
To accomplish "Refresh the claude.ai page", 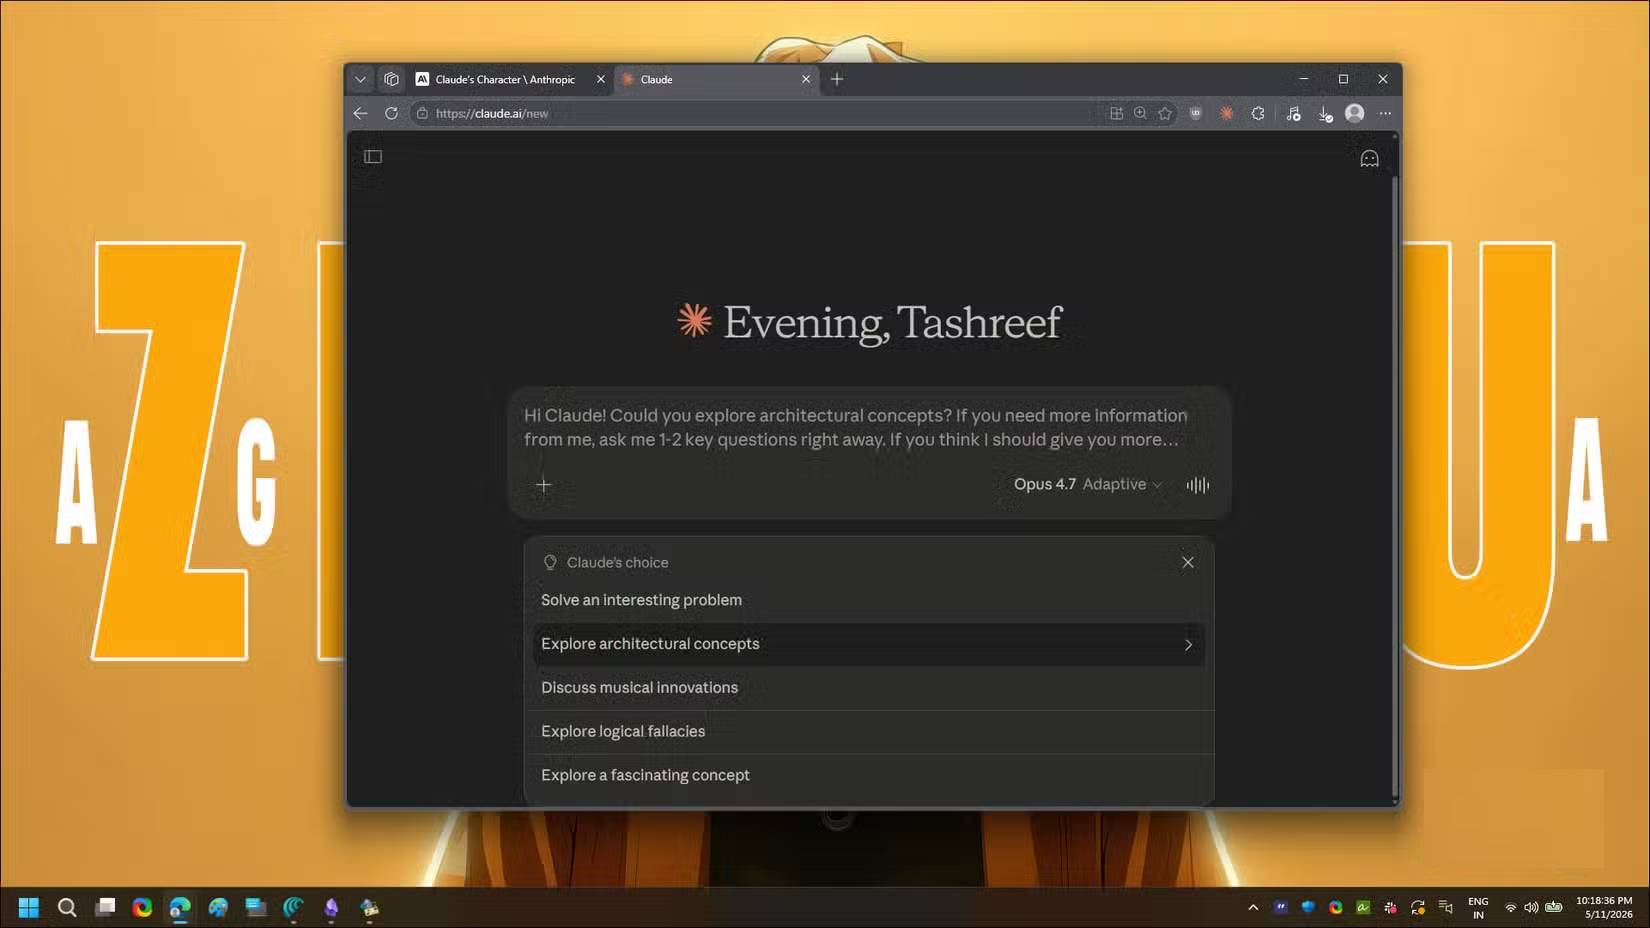I will 391,113.
